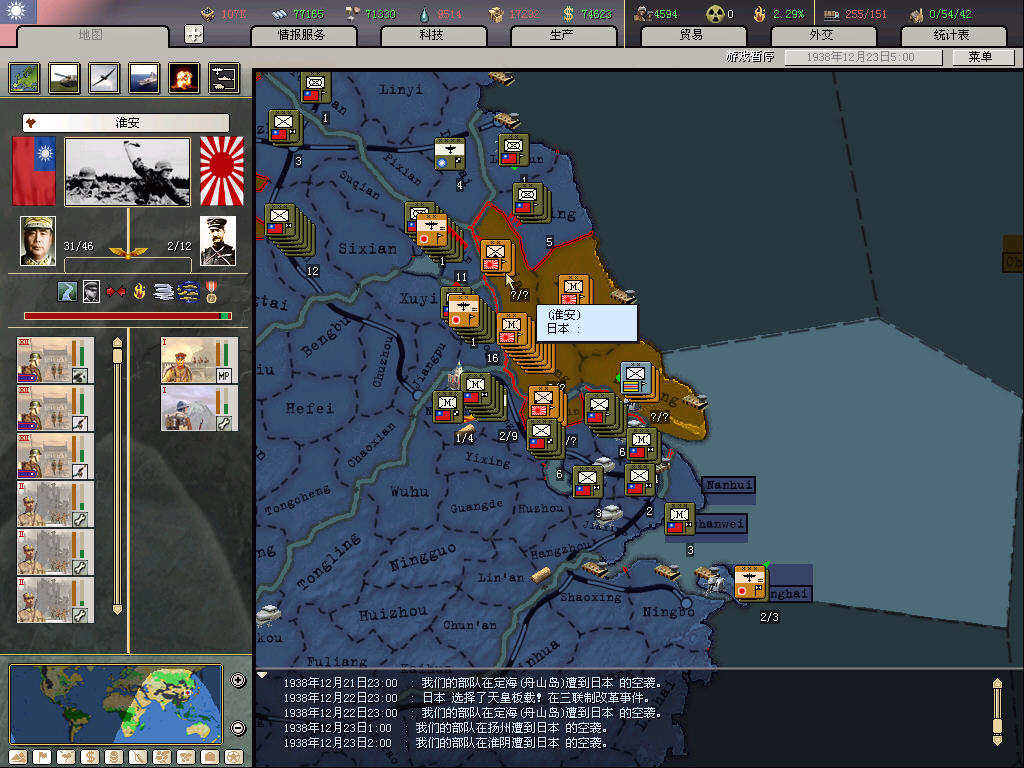Select first Chinese division in battle list
This screenshot has width=1024, height=768.
[56, 360]
